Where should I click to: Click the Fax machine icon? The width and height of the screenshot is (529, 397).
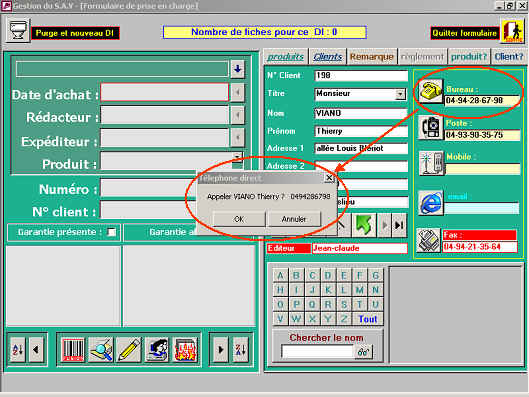click(x=428, y=240)
